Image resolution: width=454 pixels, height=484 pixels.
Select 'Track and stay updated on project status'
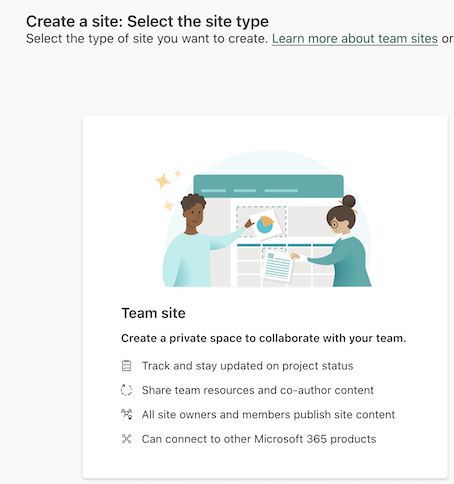[247, 366]
